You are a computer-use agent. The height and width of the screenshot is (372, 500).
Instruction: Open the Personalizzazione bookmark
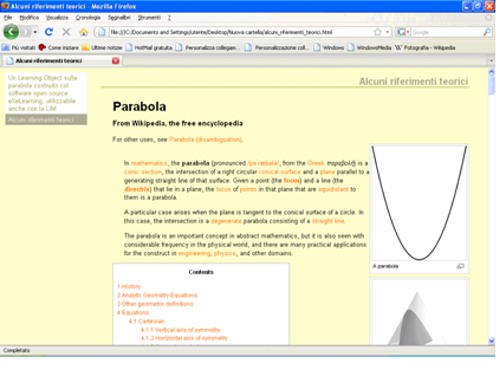tap(276, 48)
